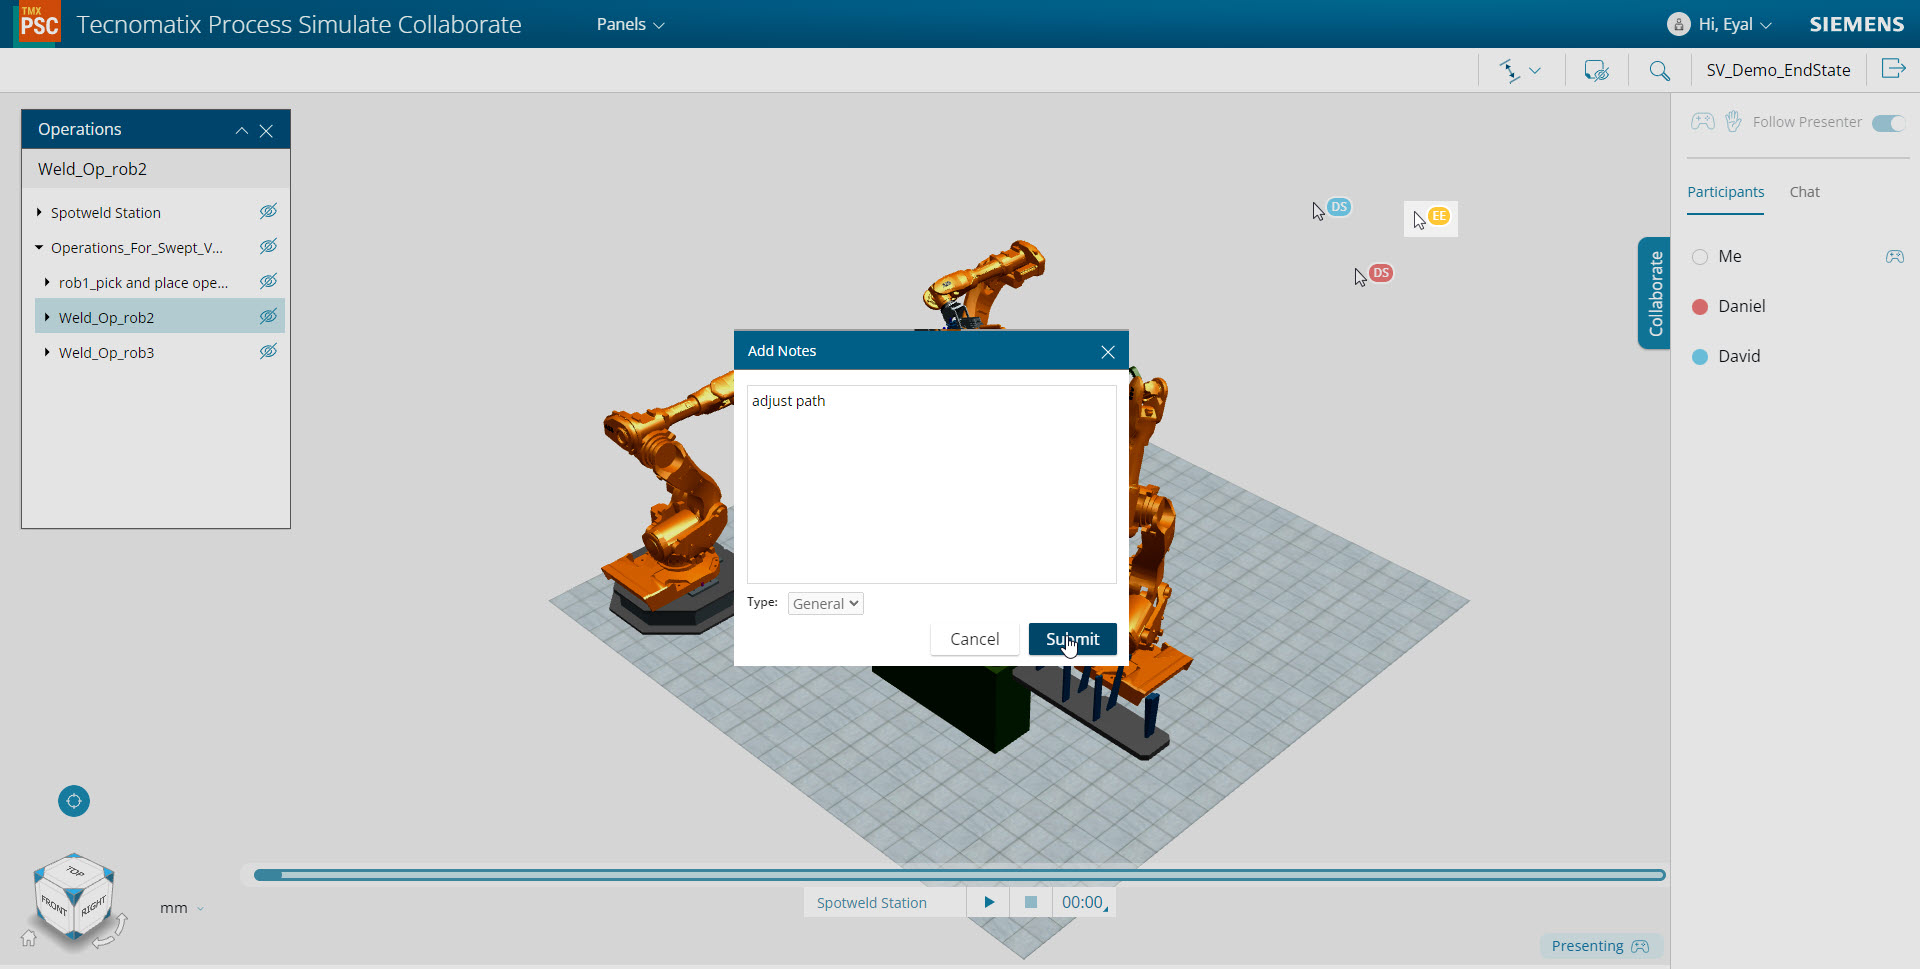Click the SV_Demo_EndState study name
The height and width of the screenshot is (969, 1920).
(x=1778, y=70)
